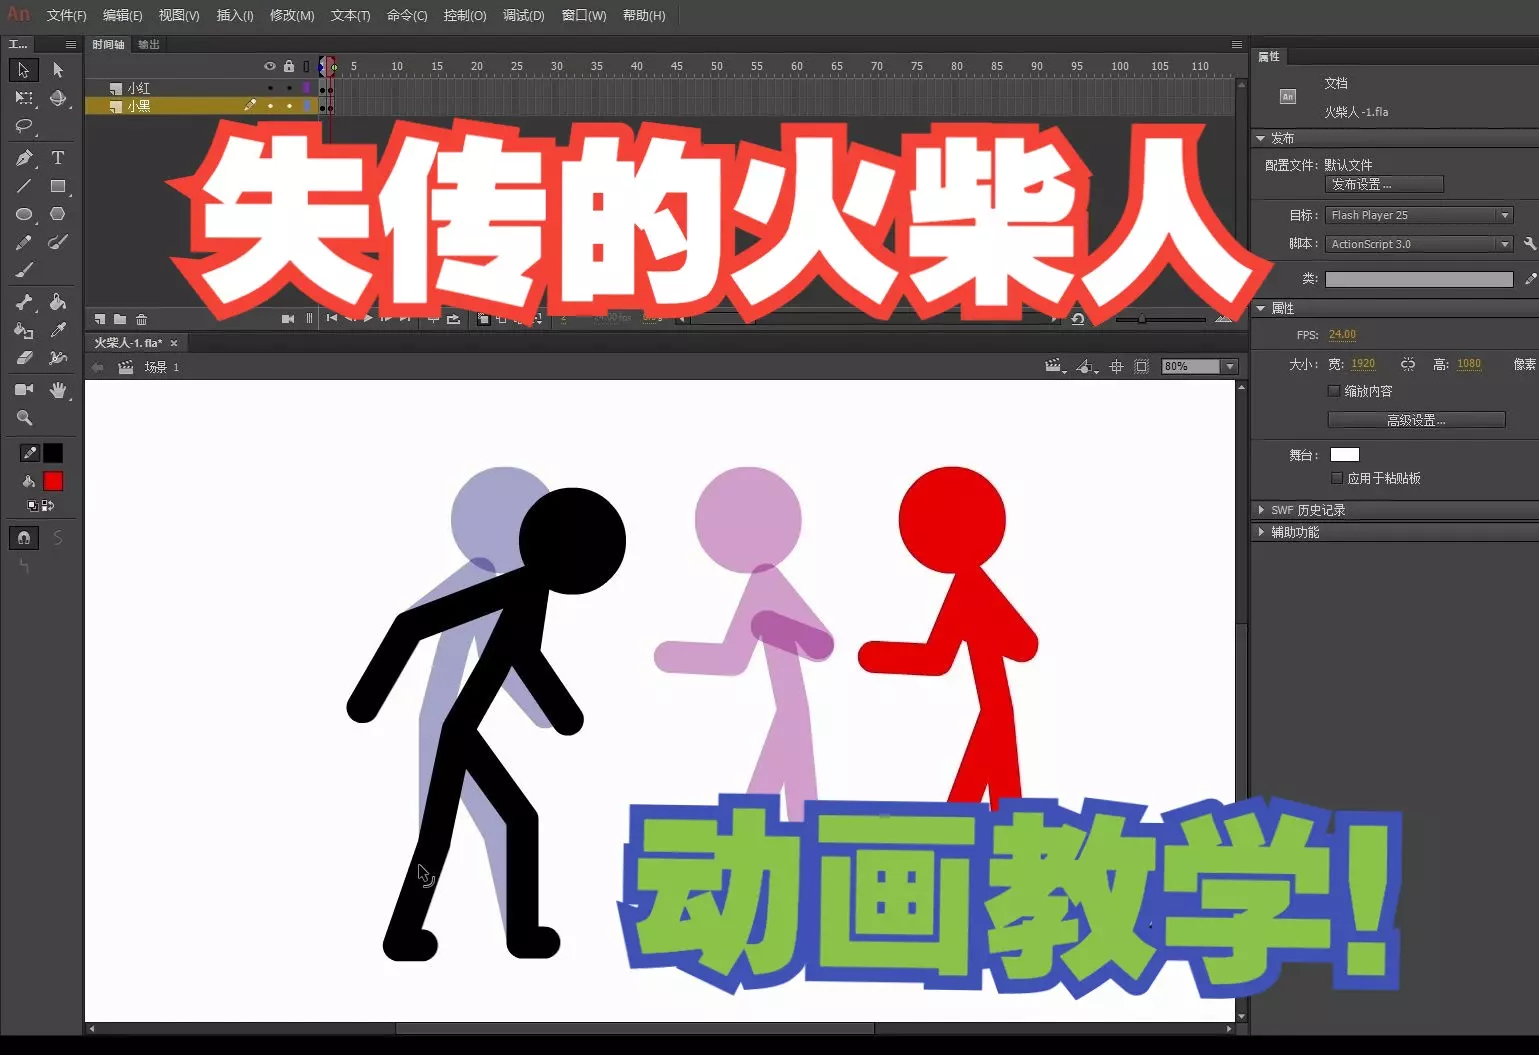
Task: Toggle outline color square for layer 小红
Action: point(307,88)
